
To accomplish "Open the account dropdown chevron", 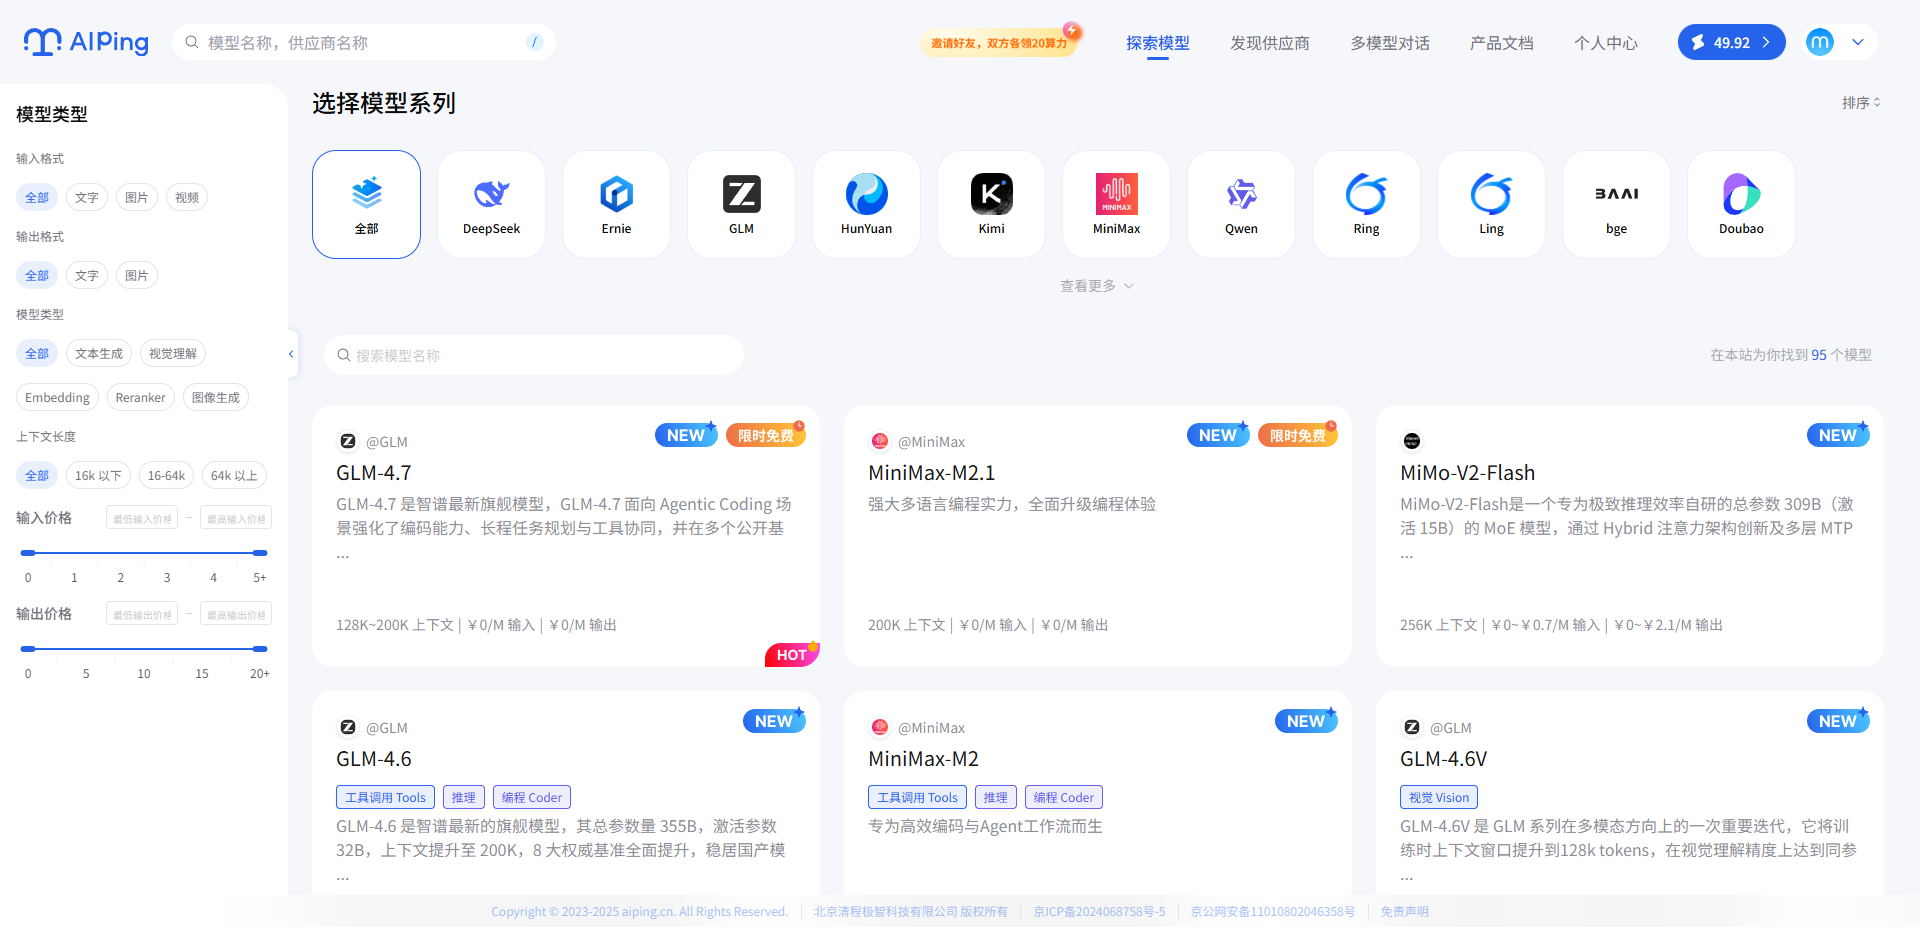I will [1858, 42].
